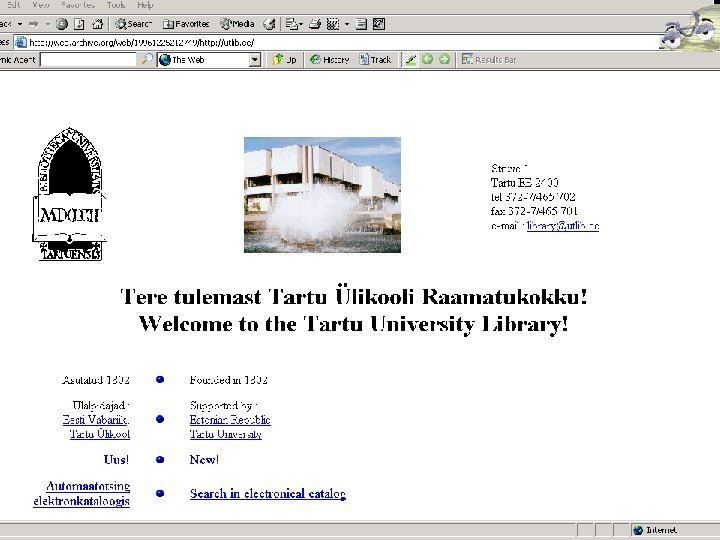
Task: Click the highlighter pen icon
Action: tap(411, 60)
